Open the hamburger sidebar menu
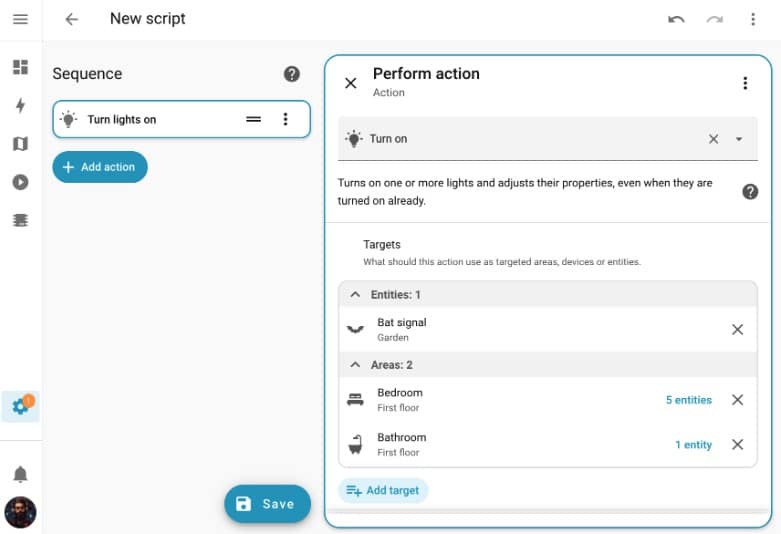 [x=20, y=19]
